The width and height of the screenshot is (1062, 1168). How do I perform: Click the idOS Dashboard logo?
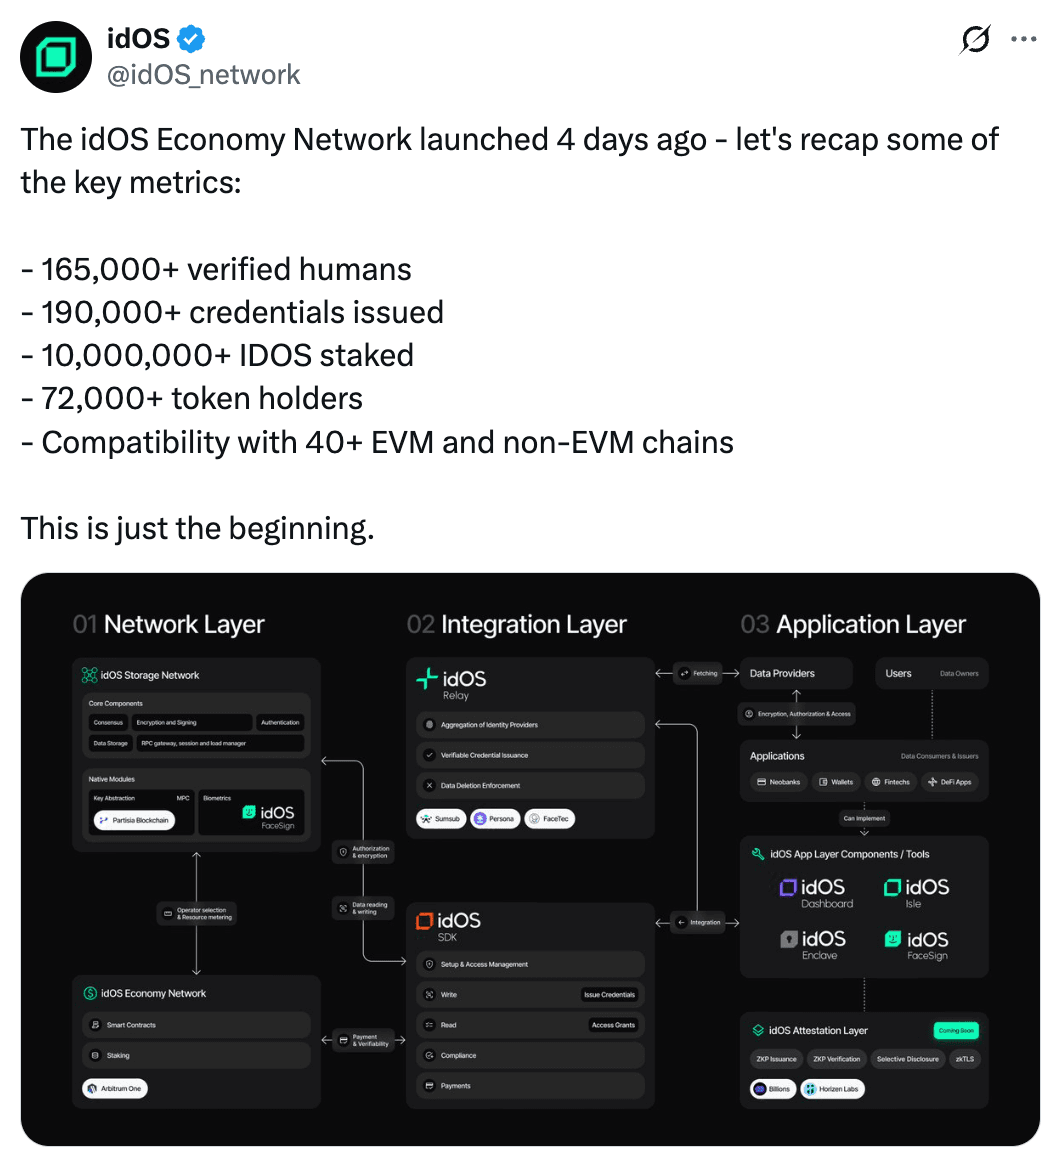tap(813, 892)
